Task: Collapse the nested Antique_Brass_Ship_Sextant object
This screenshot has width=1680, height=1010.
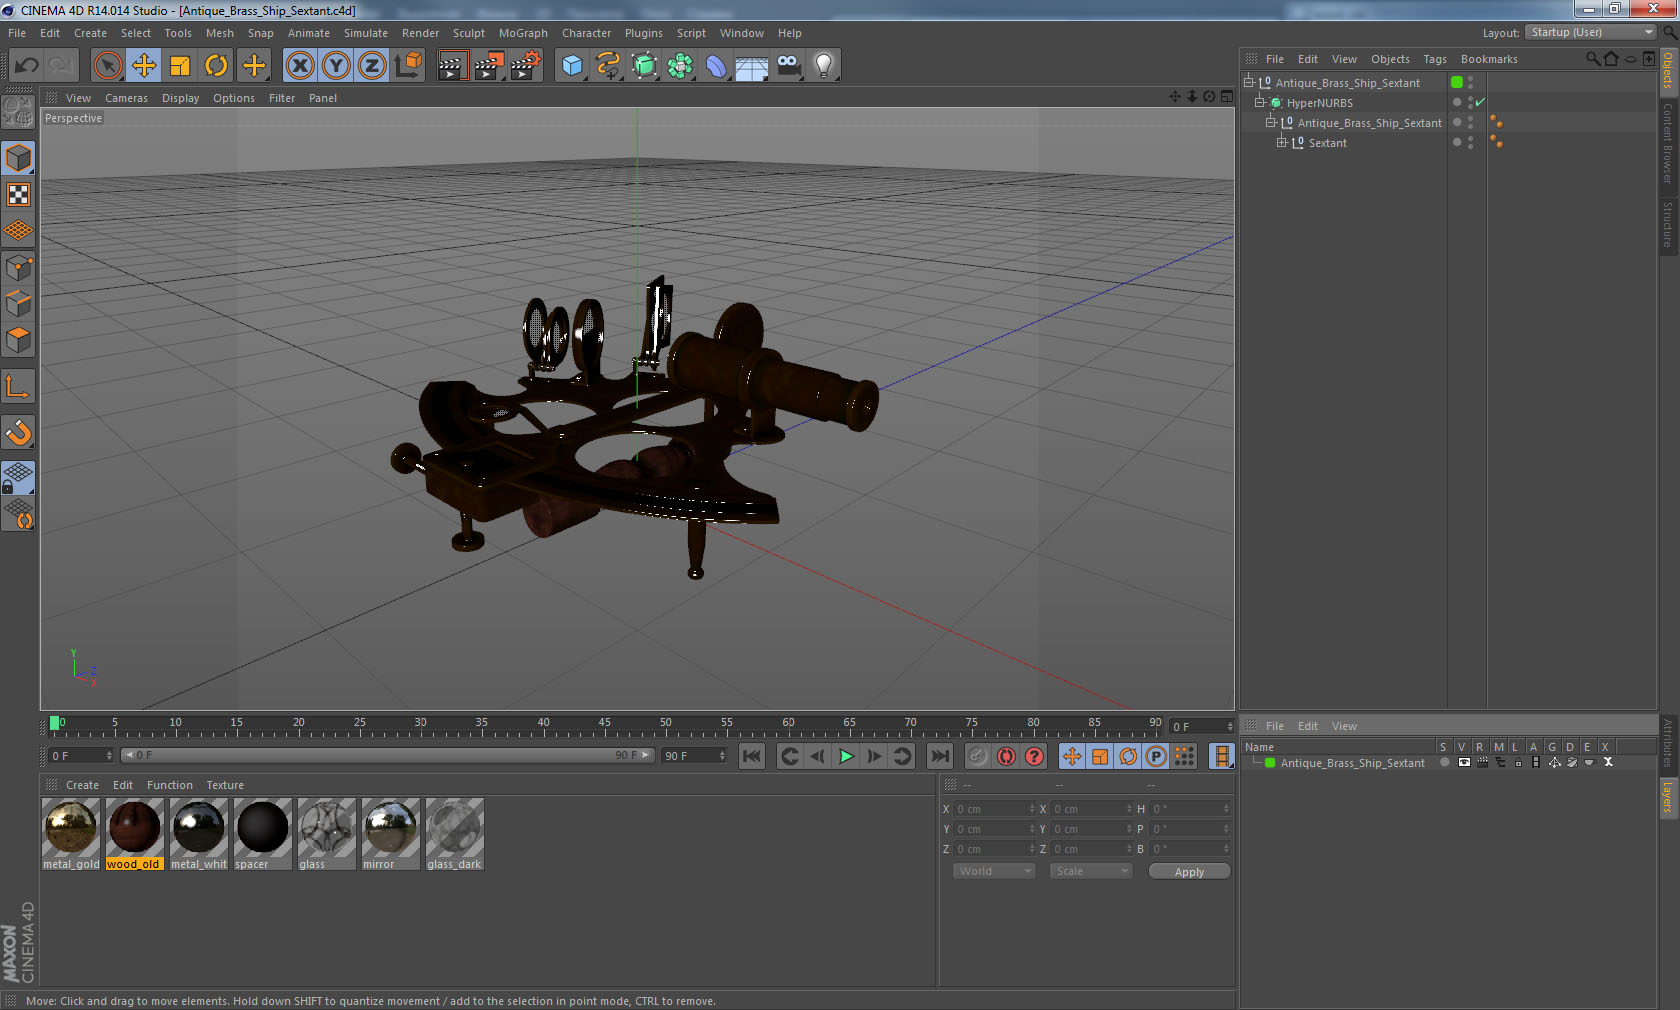Action: 1271,122
